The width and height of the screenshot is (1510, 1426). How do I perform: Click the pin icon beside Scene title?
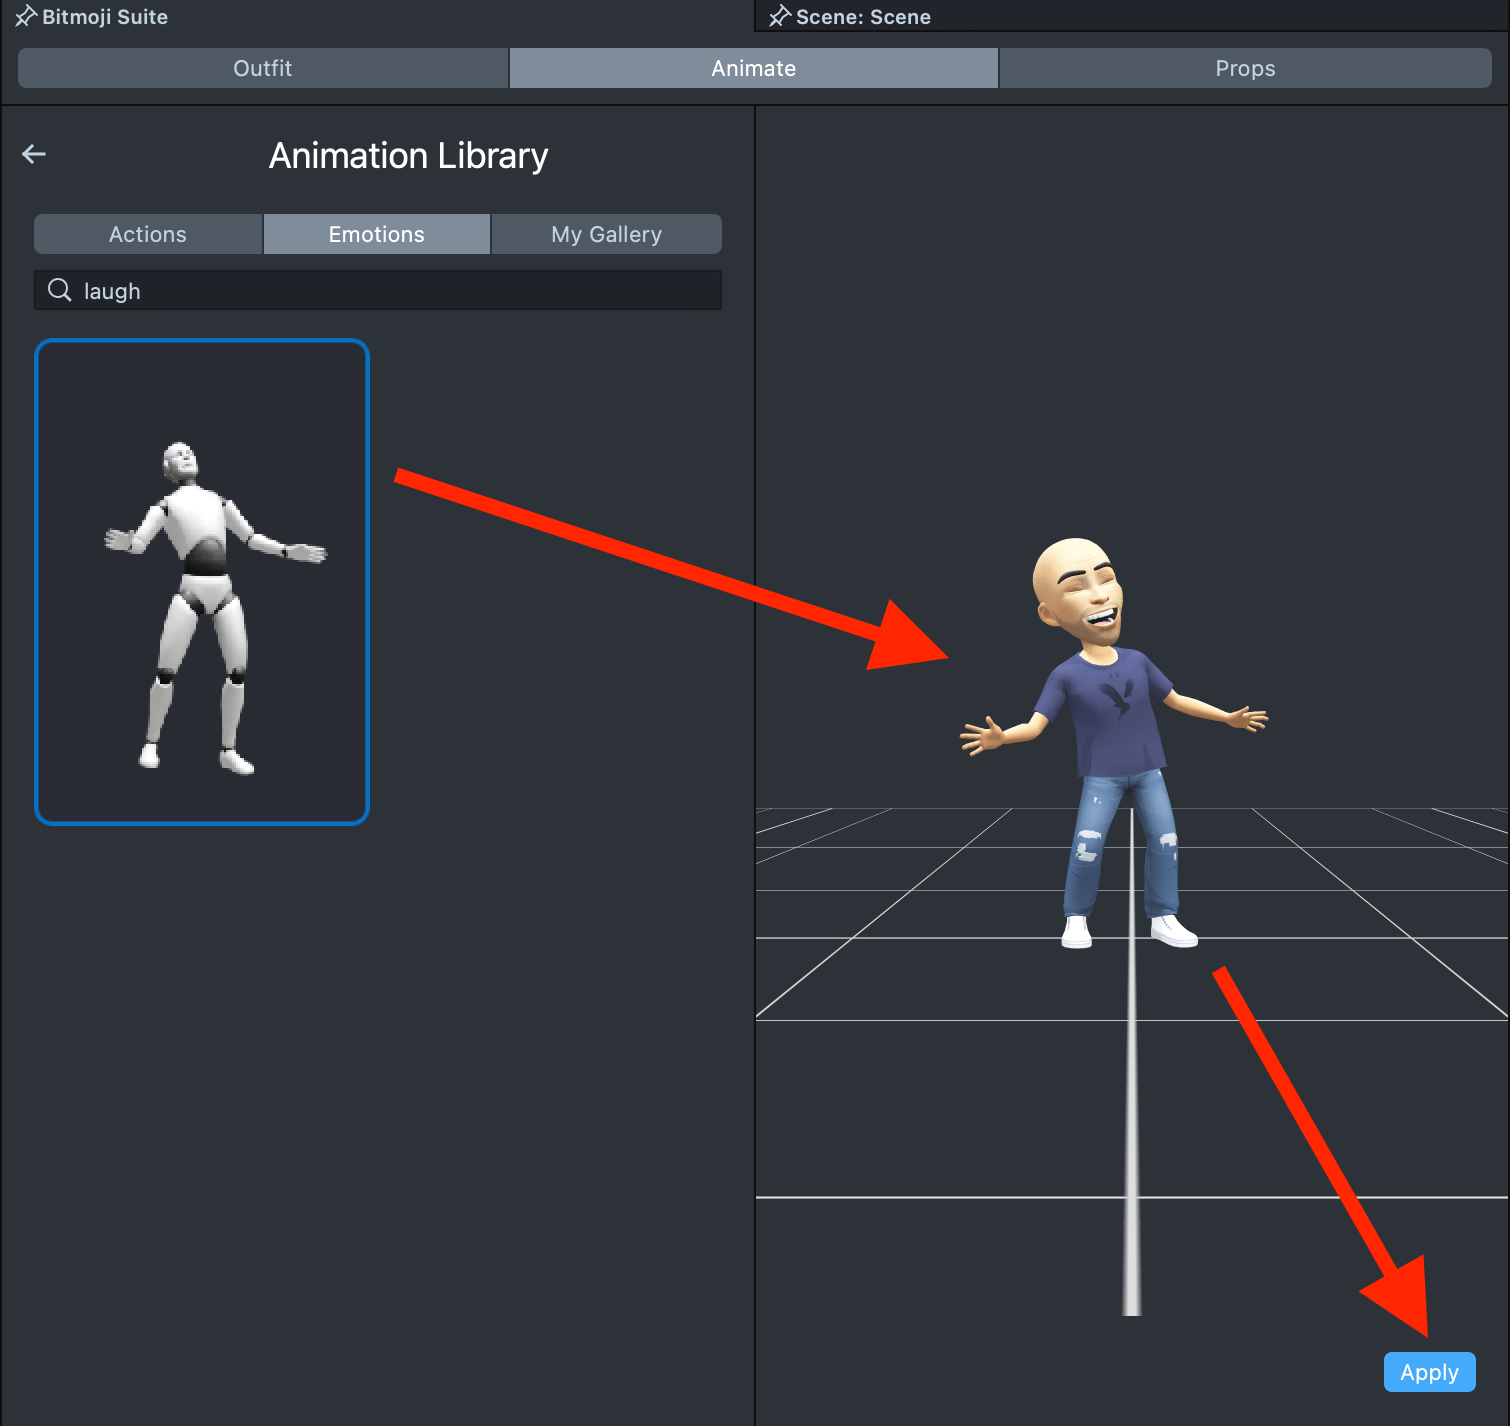(779, 16)
